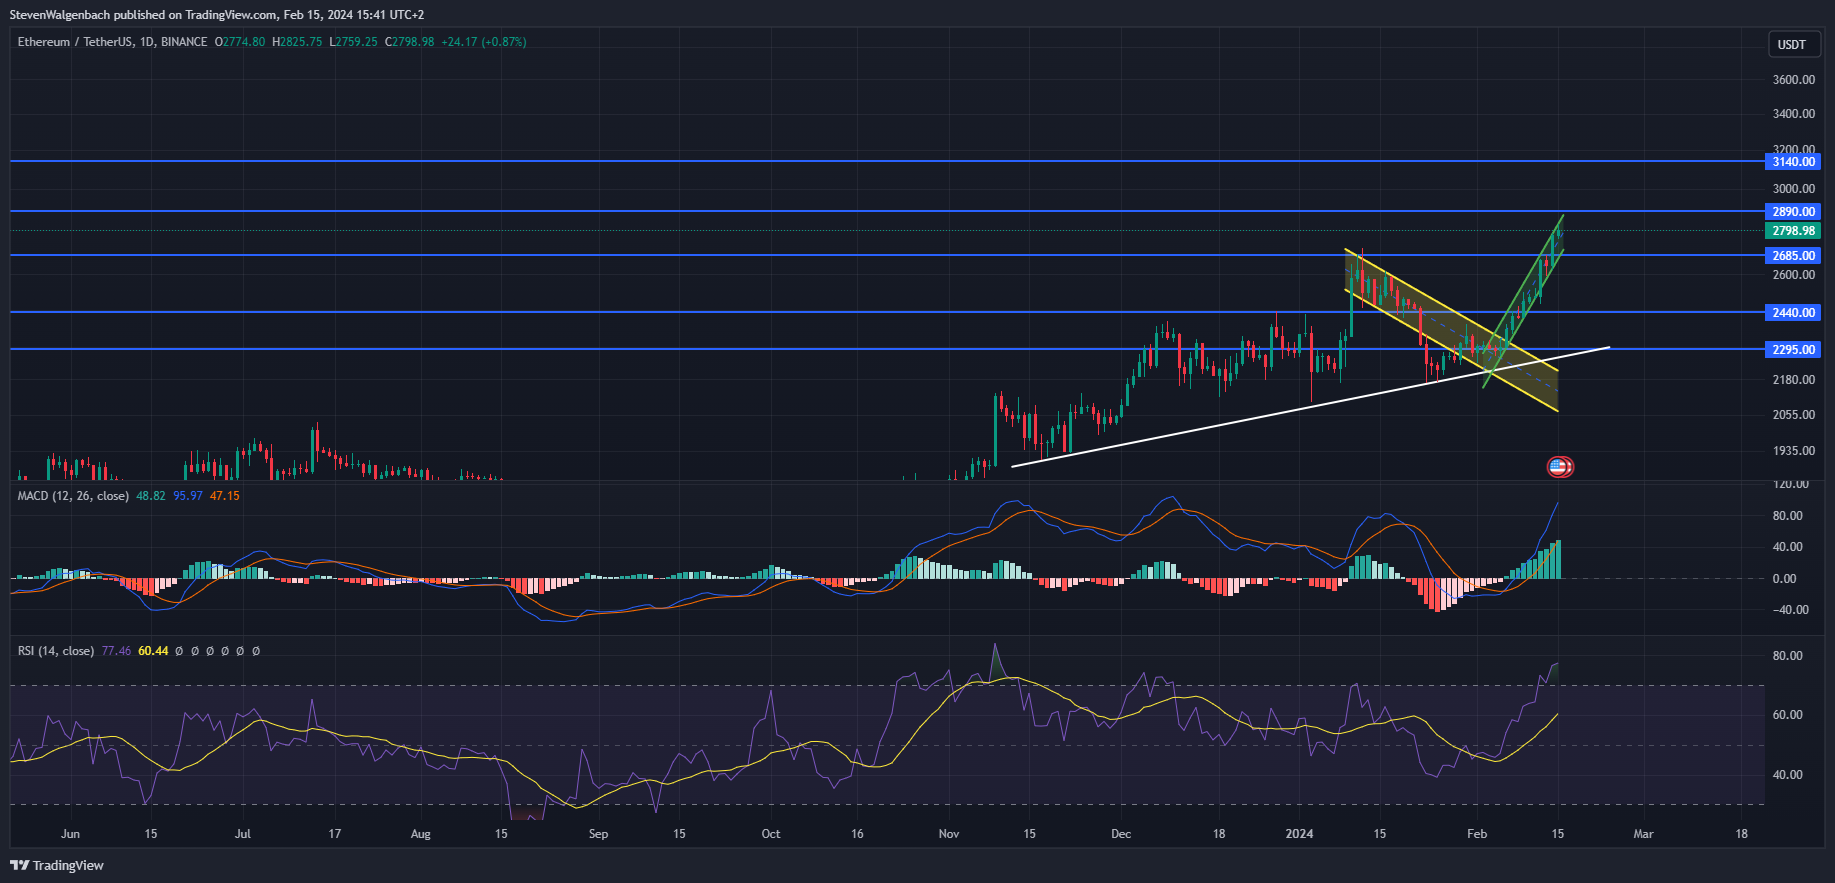The image size is (1835, 883).
Task: Click the Mar date on the time axis
Action: tap(1643, 834)
